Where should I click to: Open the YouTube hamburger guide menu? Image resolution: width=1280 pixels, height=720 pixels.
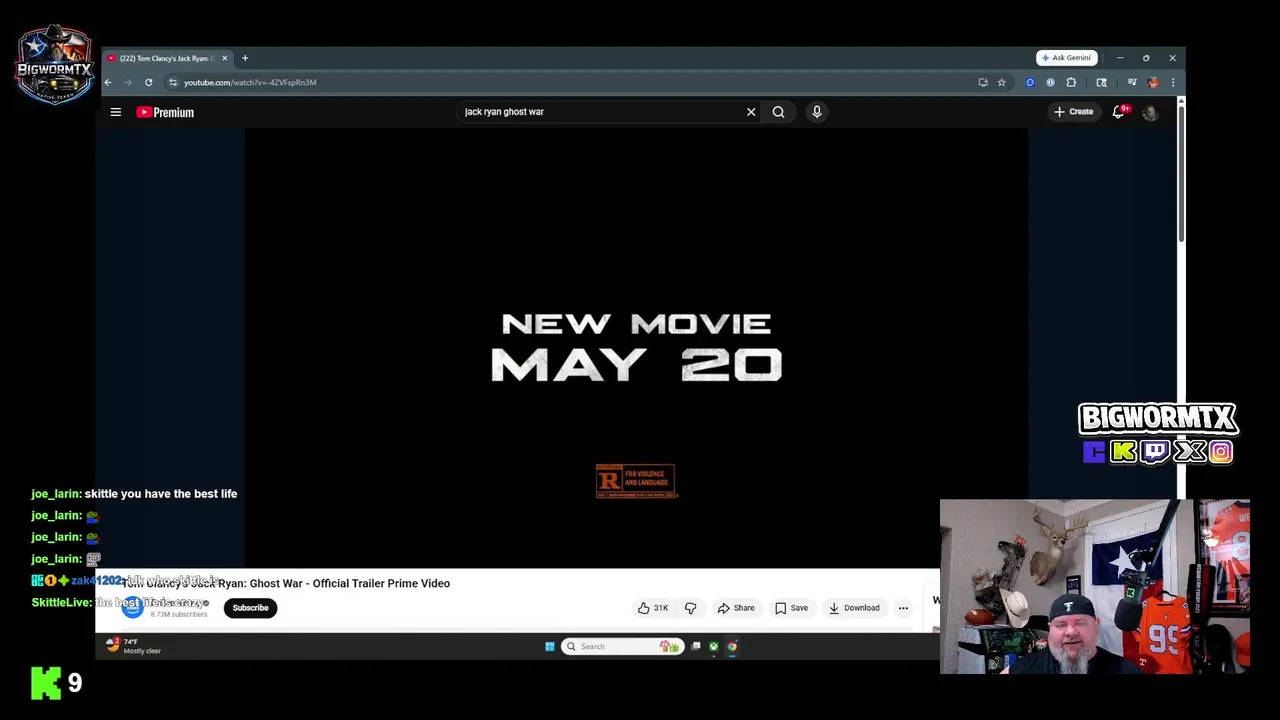coord(116,112)
